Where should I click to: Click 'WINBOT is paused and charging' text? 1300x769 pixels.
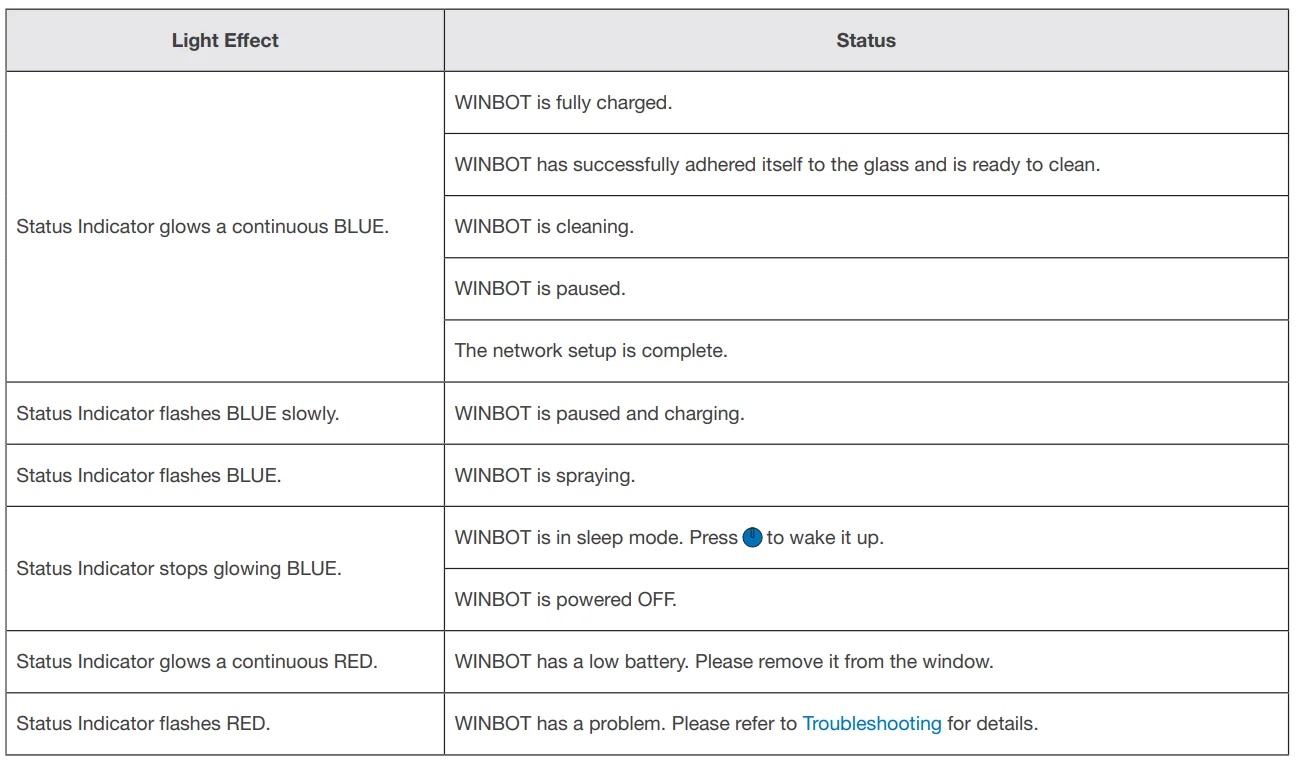[x=599, y=413]
